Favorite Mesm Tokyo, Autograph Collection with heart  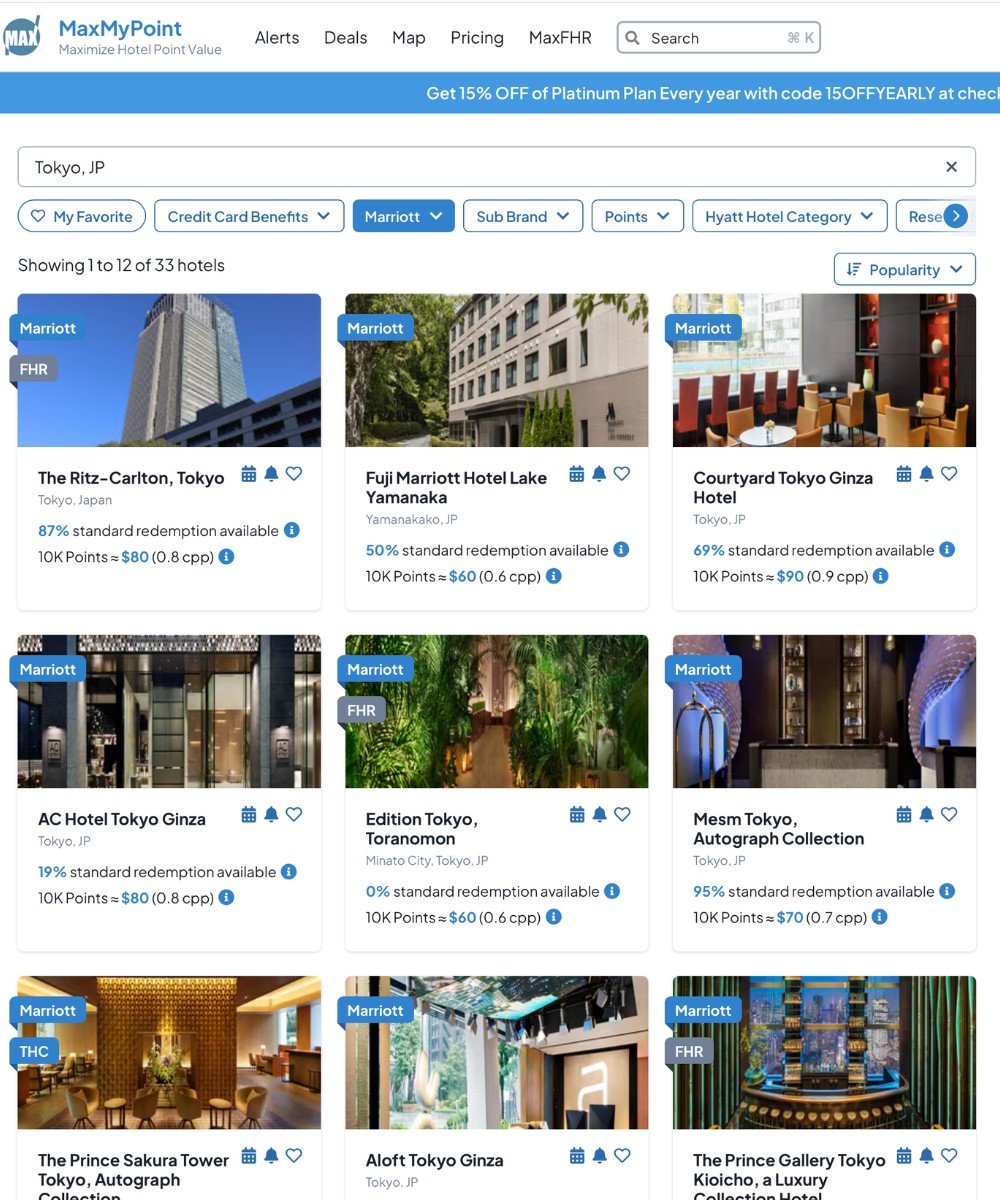949,815
